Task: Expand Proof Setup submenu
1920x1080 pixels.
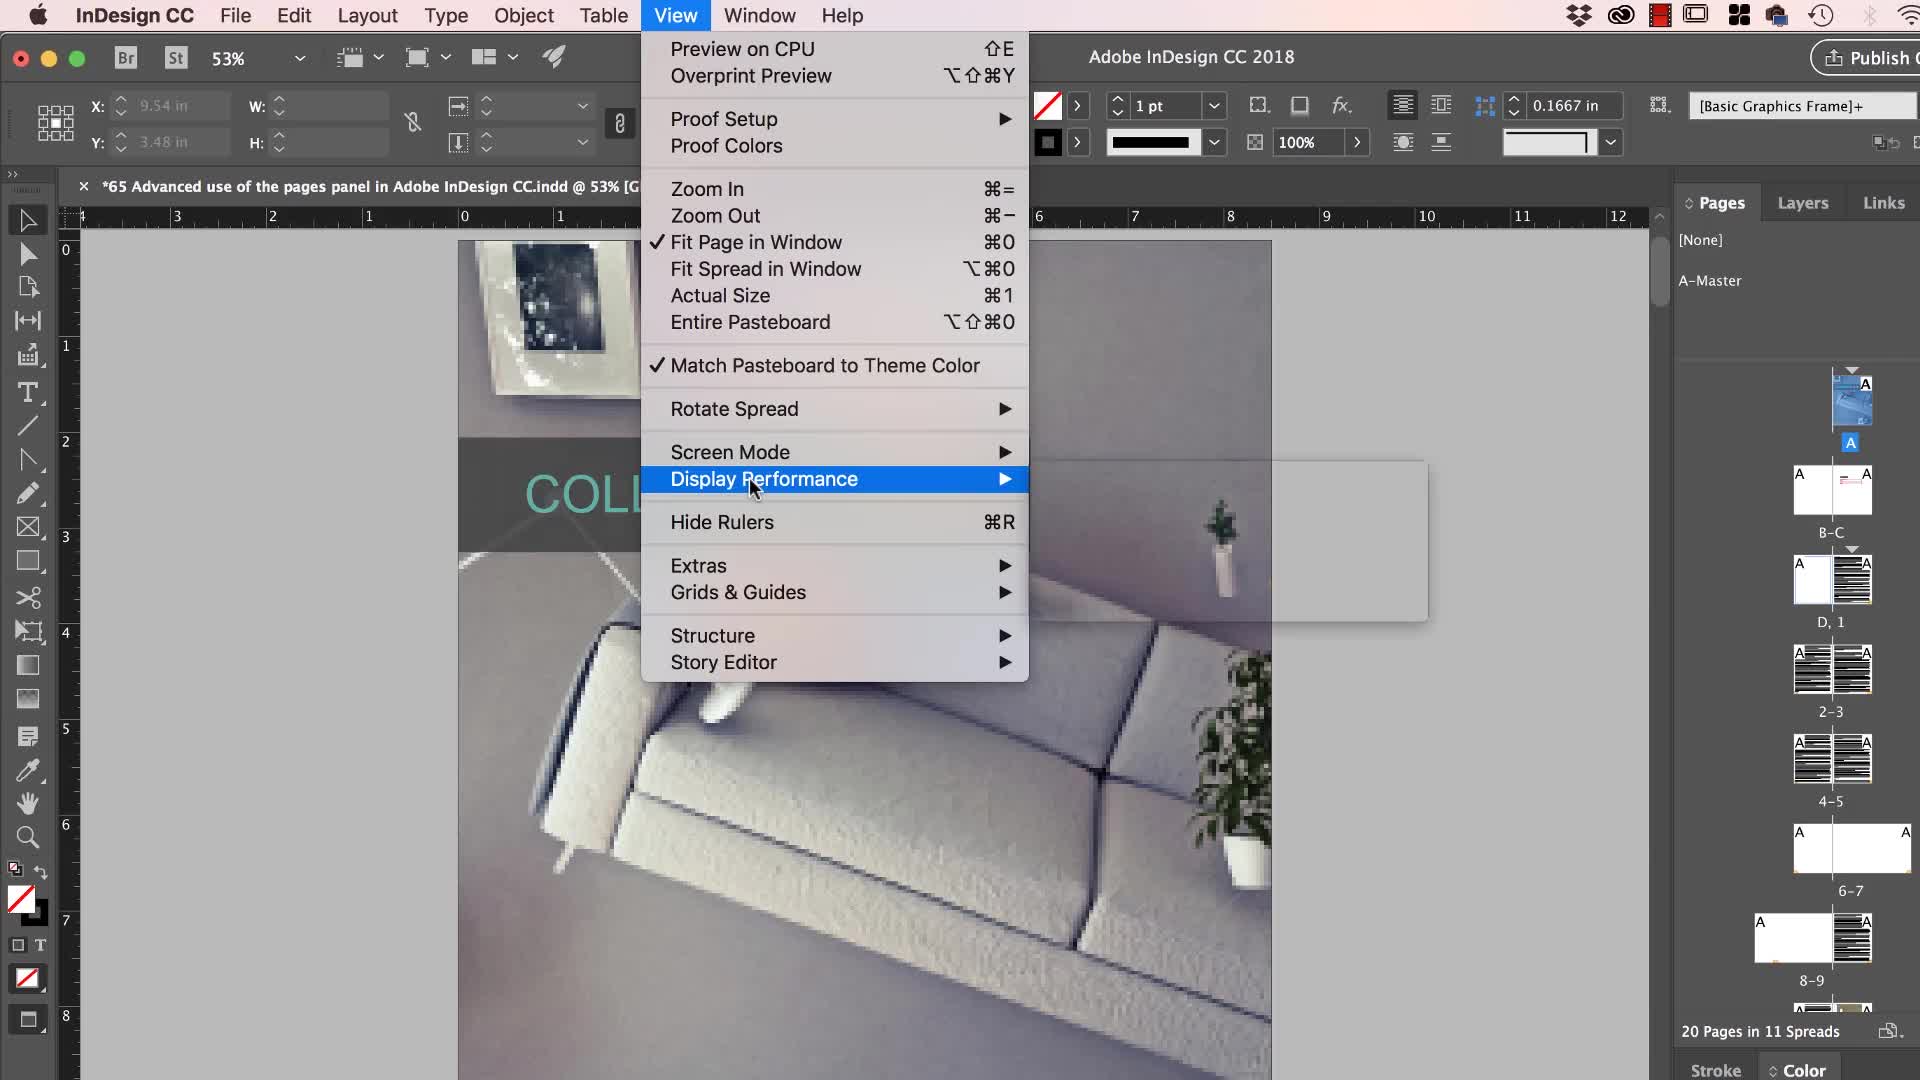Action: click(834, 119)
